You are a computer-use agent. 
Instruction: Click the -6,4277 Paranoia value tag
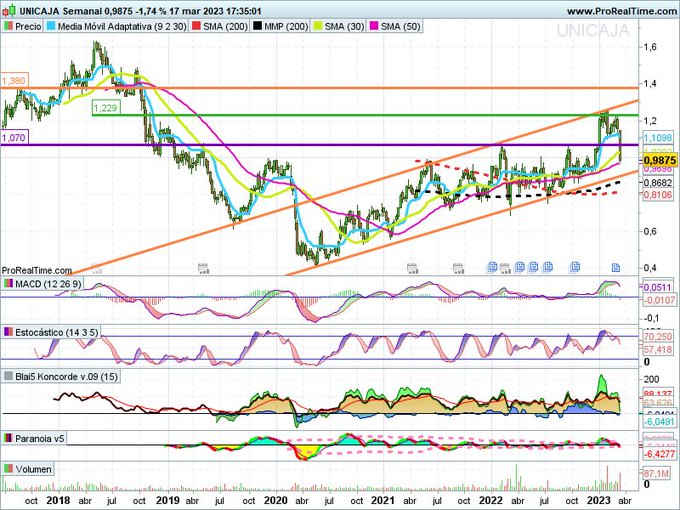[x=659, y=454]
